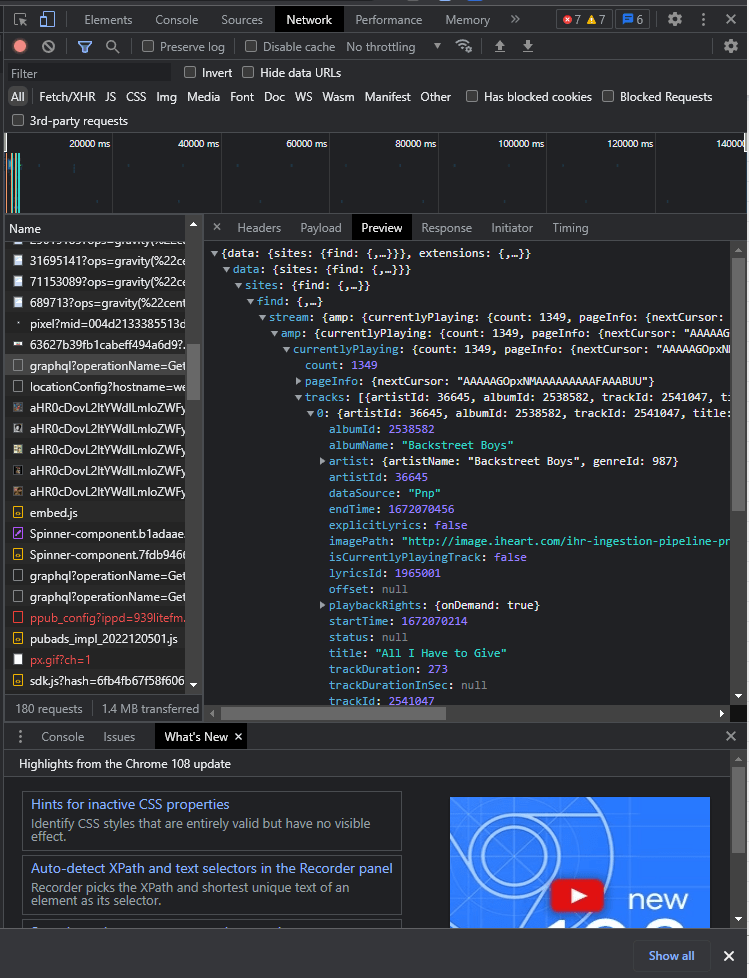Close the What's New tab
Image resolution: width=749 pixels, height=978 pixels.
click(238, 737)
